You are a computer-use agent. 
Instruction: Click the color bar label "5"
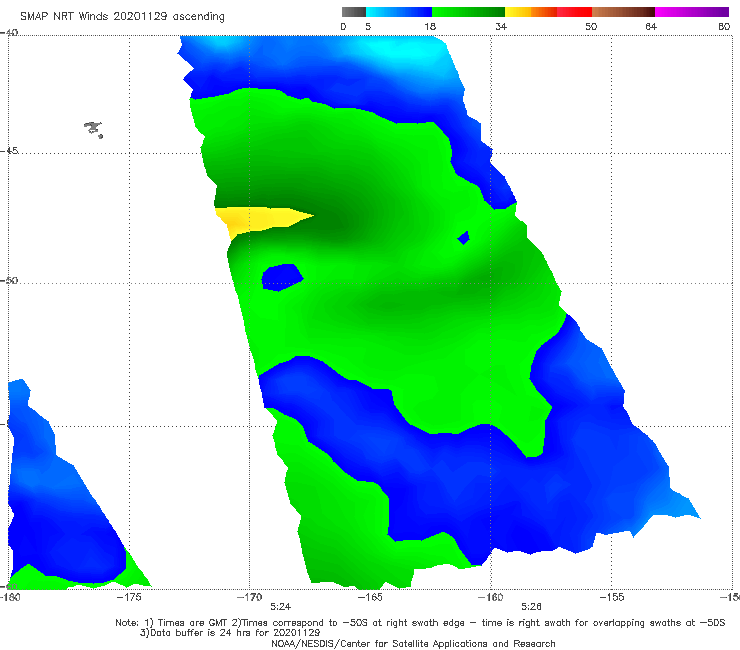click(x=368, y=26)
